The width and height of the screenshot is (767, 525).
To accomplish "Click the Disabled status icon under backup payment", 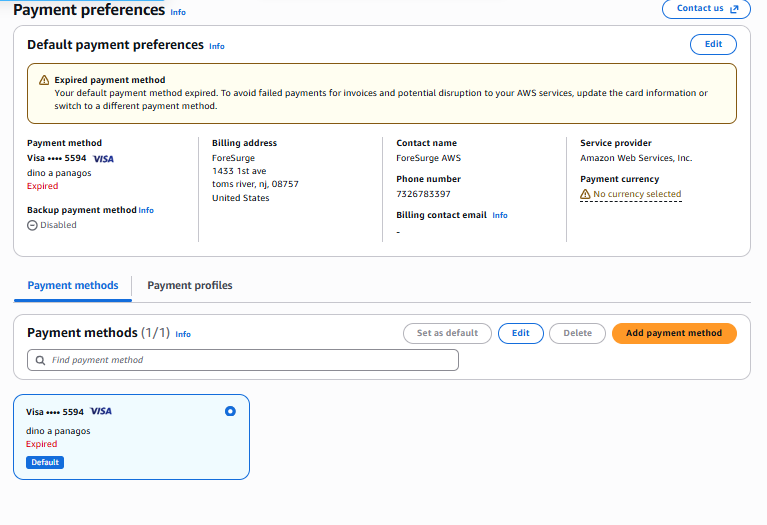I will point(32,225).
